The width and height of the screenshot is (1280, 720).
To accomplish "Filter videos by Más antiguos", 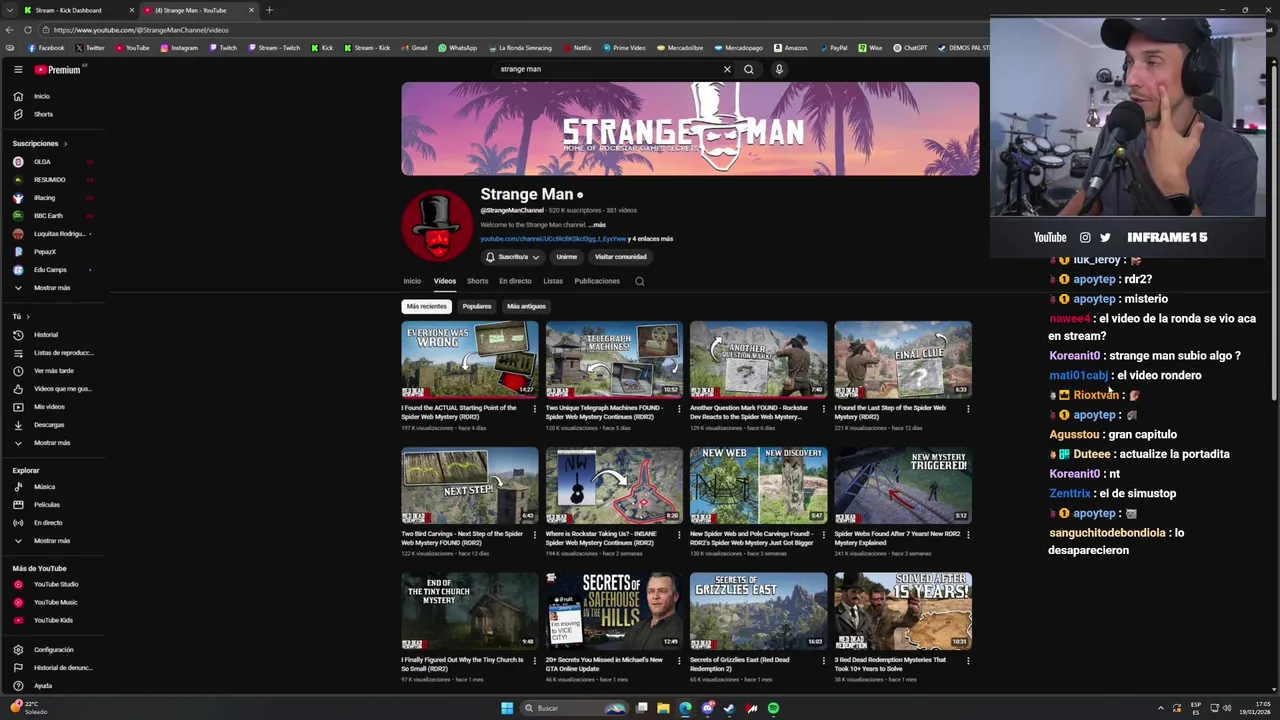I will [x=526, y=306].
